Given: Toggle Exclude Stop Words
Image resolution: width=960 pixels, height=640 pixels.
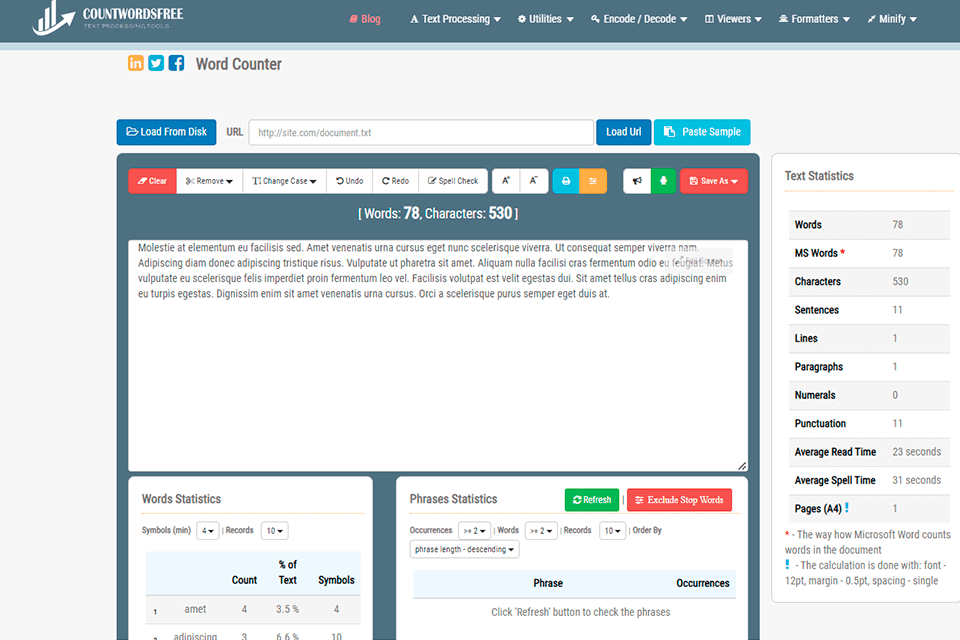Looking at the screenshot, I should point(680,500).
